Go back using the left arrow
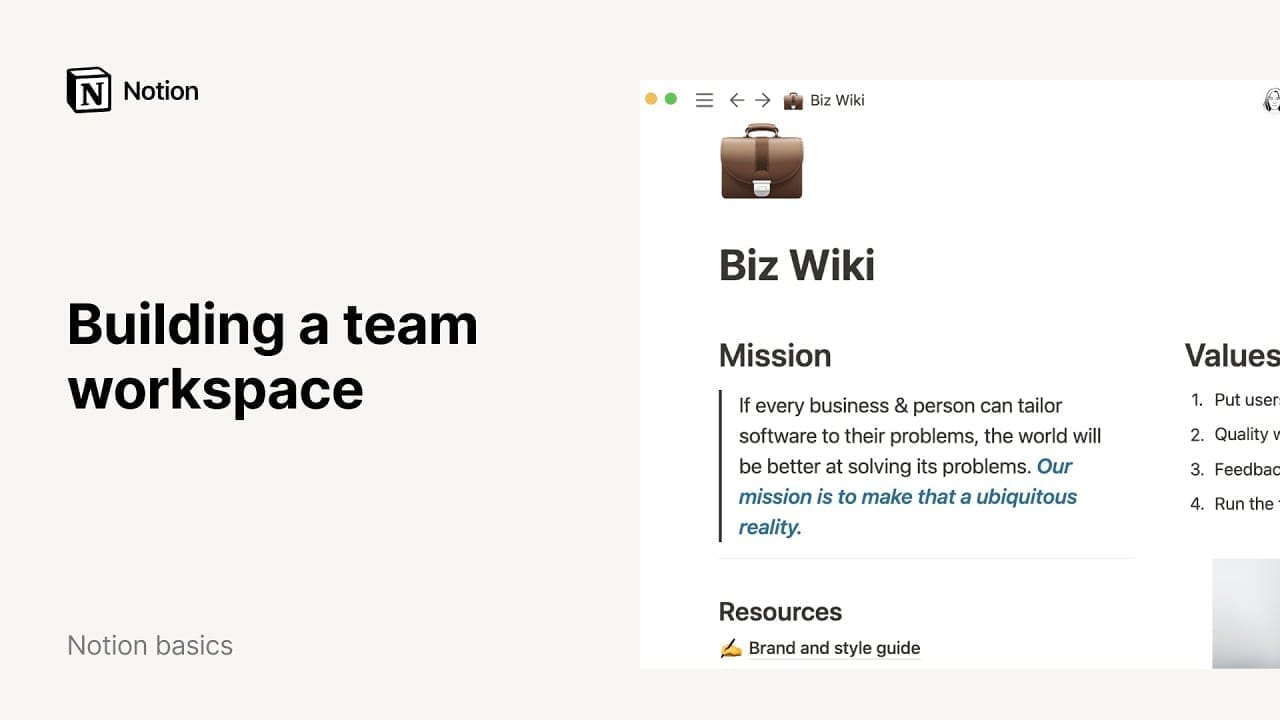 point(737,100)
